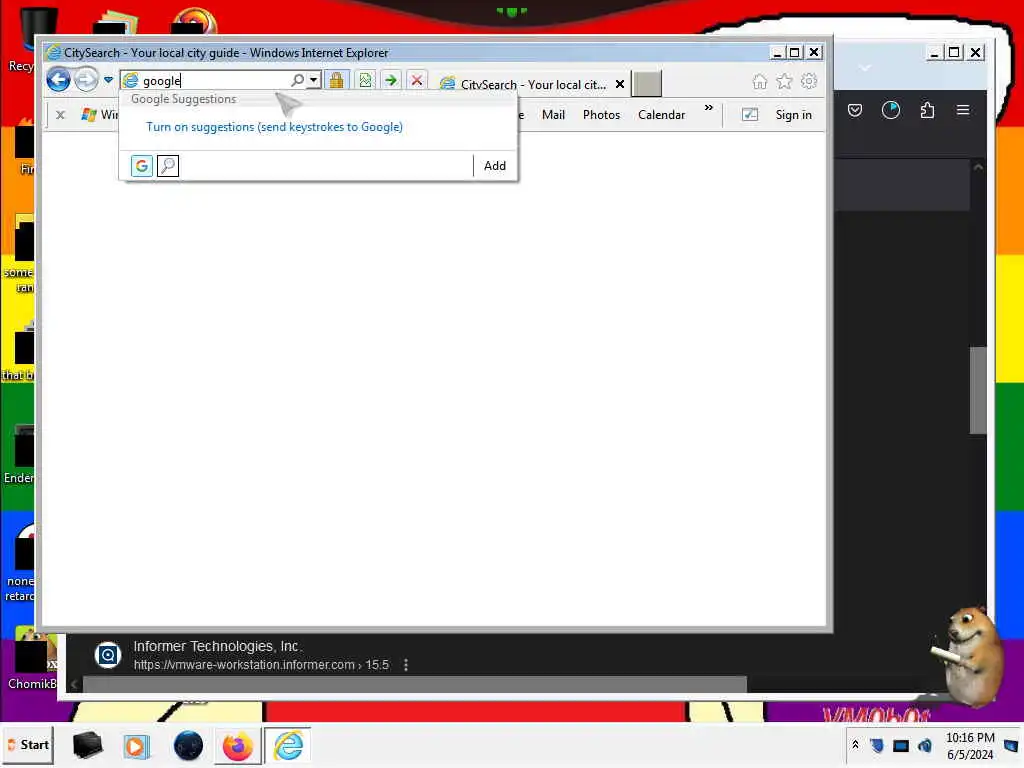Viewport: 1024px width, 768px height.
Task: Click the checkmark options icon beside Sign in
Action: coord(750,115)
